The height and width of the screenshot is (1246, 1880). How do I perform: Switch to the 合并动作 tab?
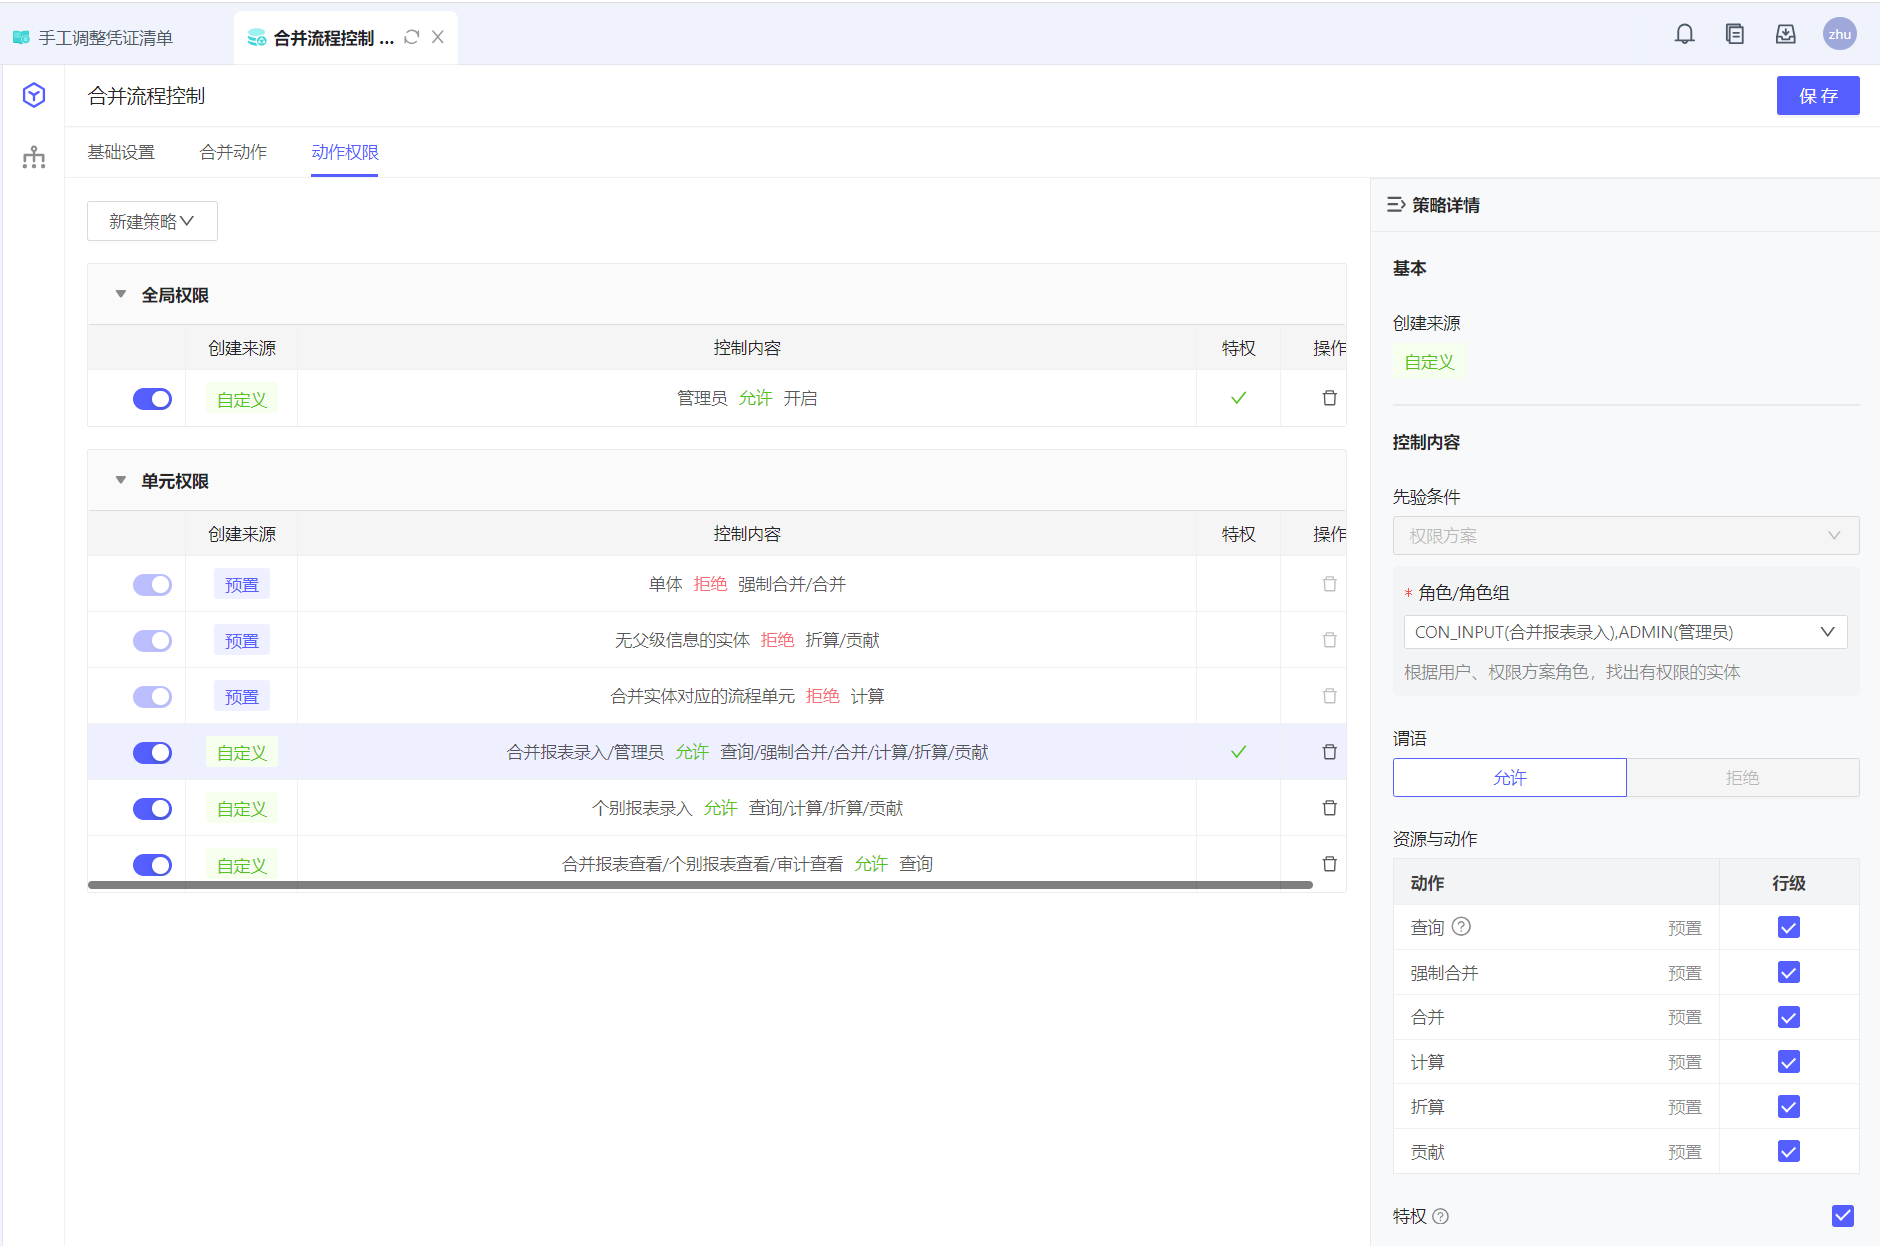coord(233,152)
